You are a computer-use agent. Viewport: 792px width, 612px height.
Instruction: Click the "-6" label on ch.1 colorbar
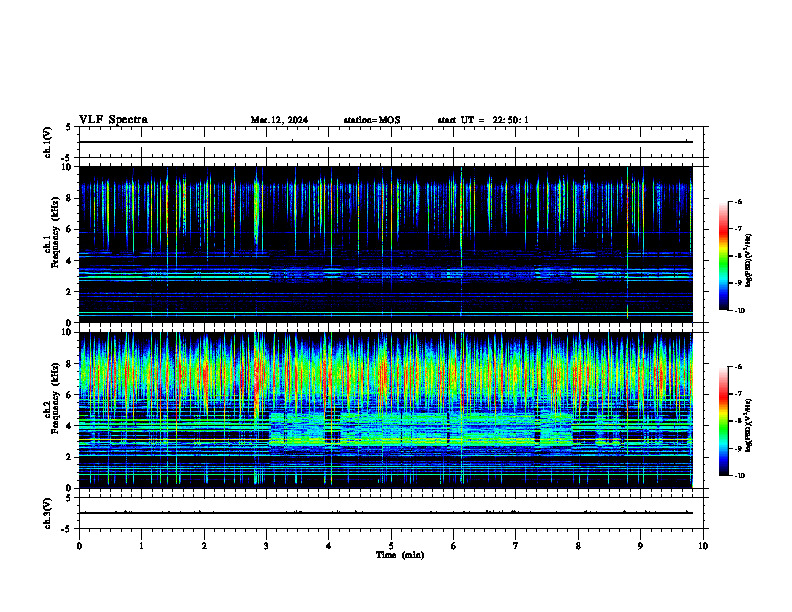tap(738, 201)
